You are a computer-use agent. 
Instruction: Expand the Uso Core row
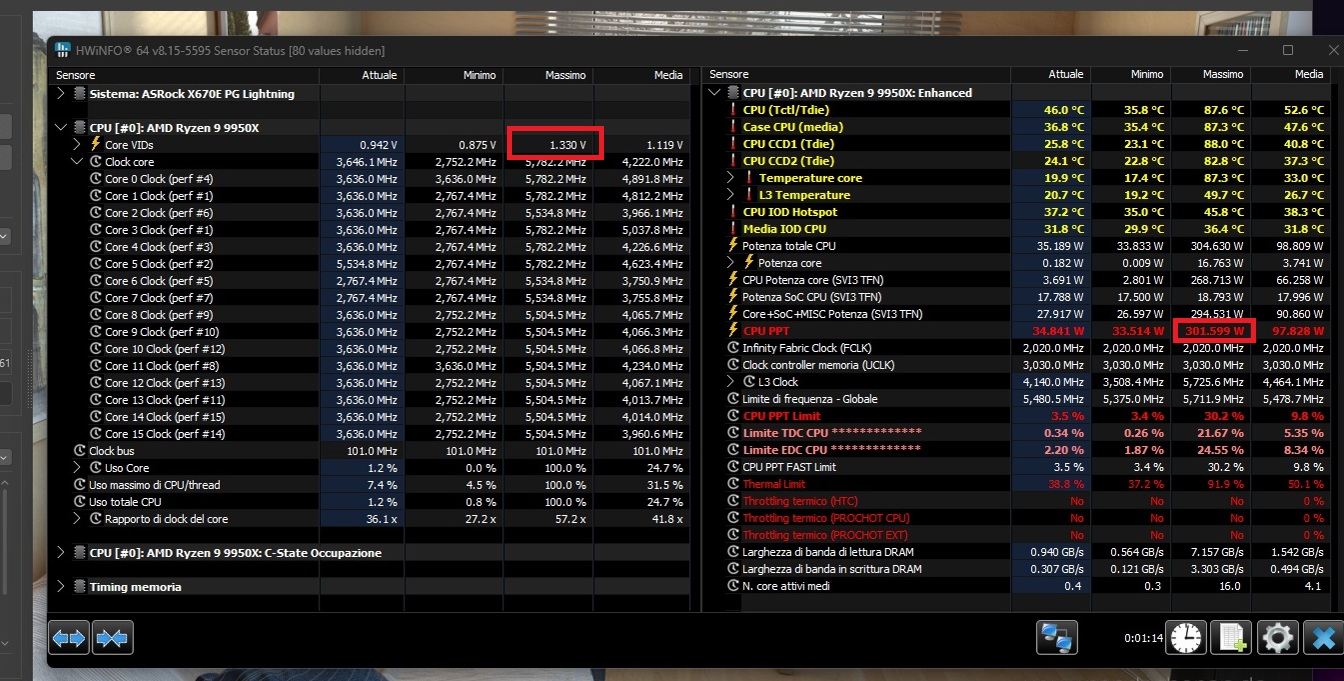pyautogui.click(x=77, y=468)
